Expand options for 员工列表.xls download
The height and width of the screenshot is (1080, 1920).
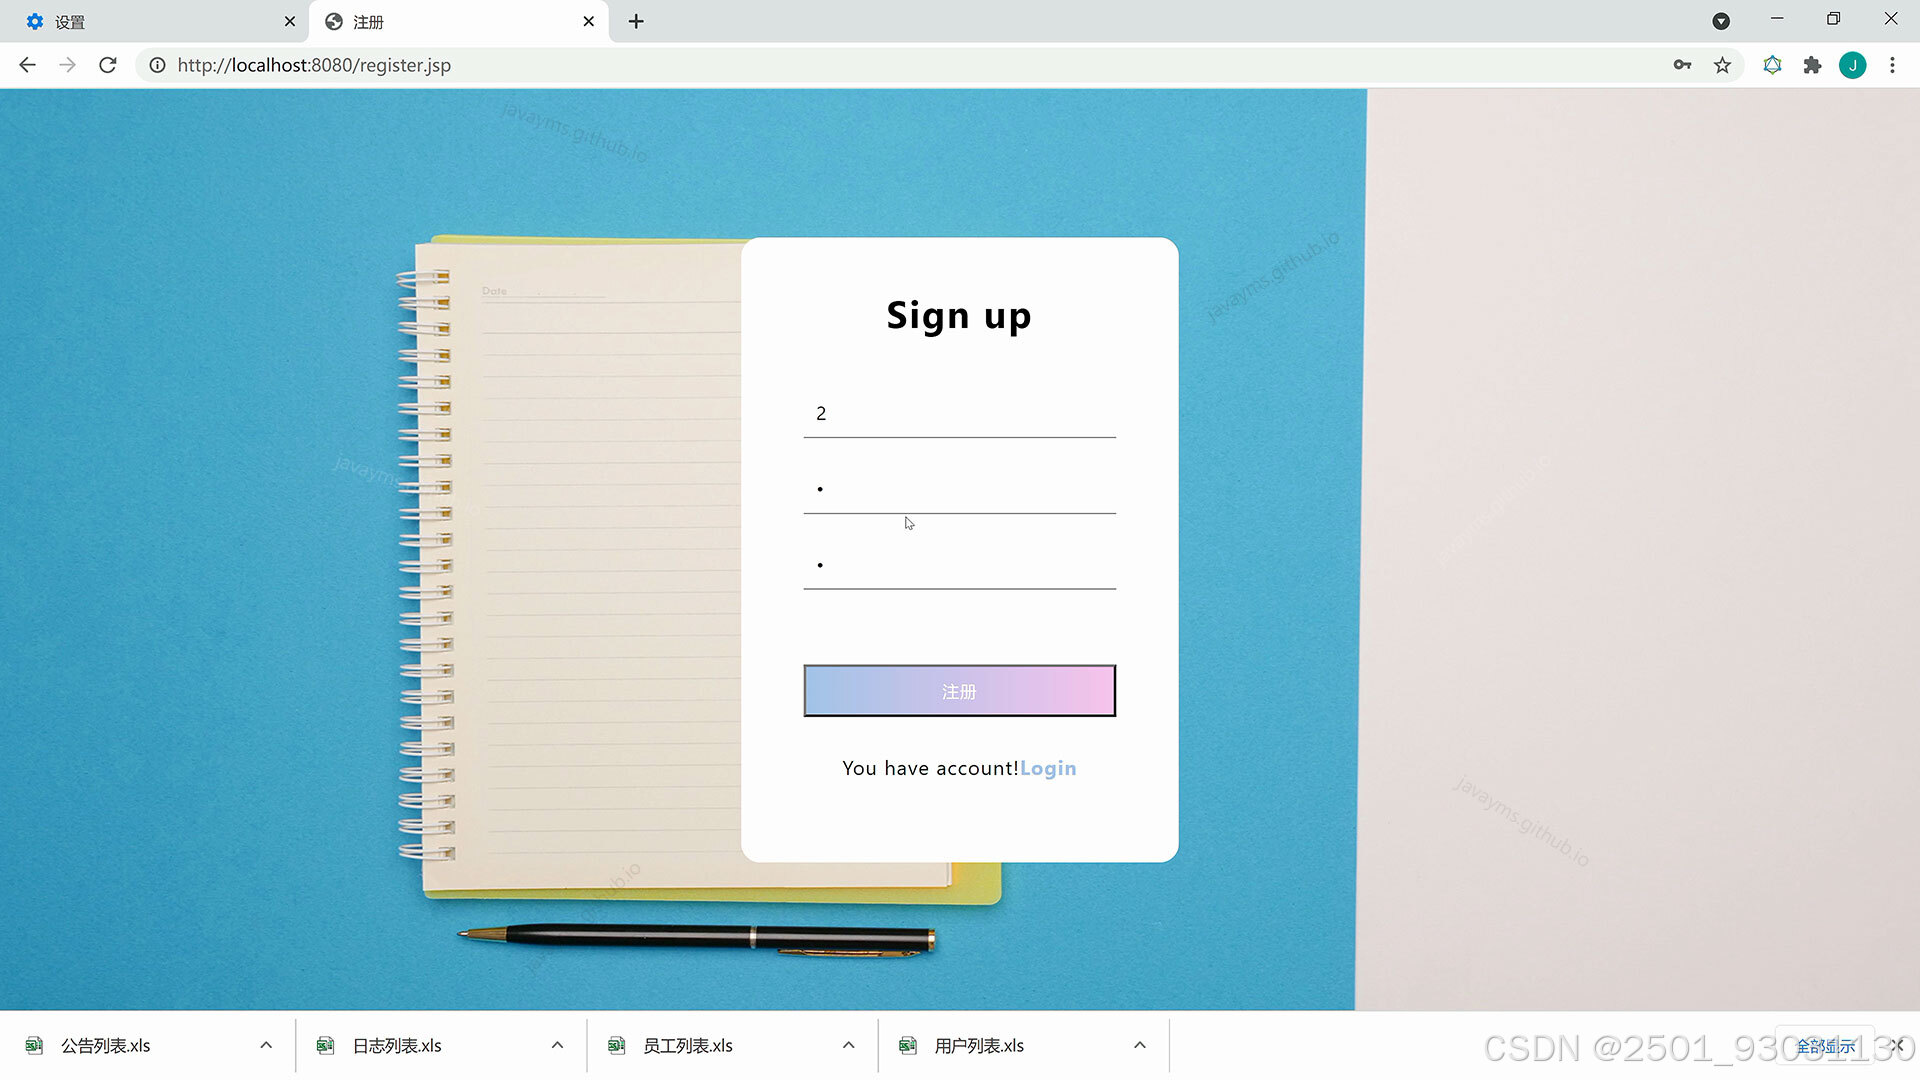coord(848,1045)
